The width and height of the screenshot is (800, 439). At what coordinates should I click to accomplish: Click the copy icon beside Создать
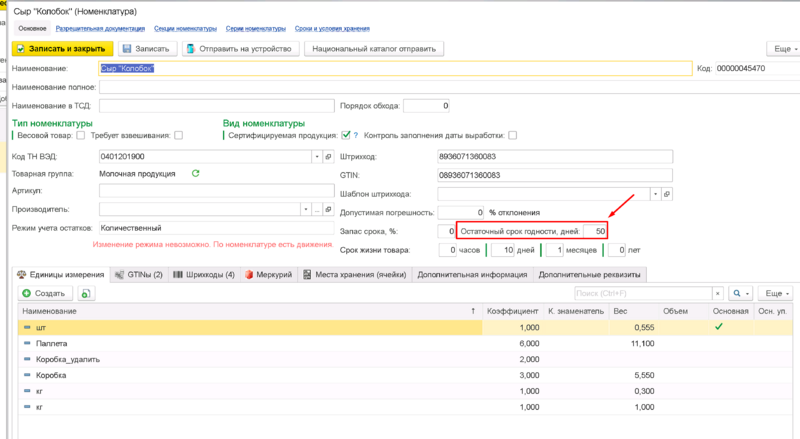click(x=86, y=294)
